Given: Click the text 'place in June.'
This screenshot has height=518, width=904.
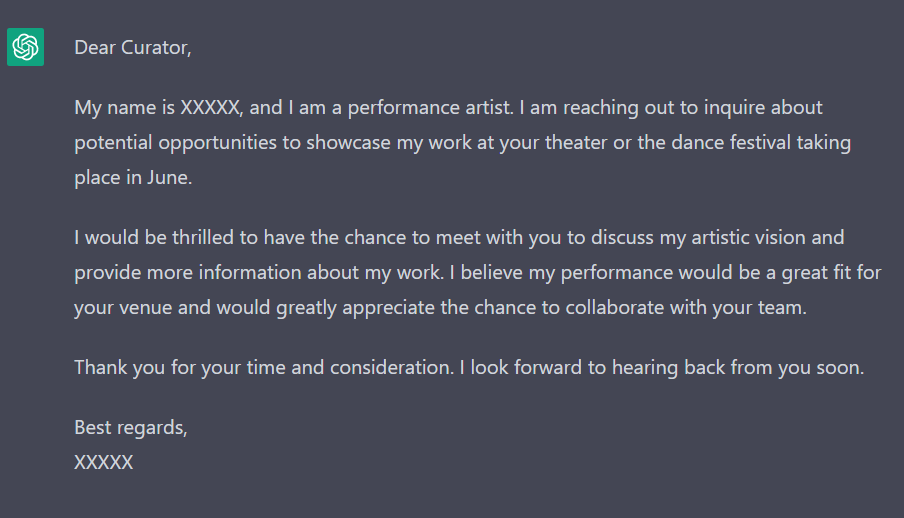Looking at the screenshot, I should 133,178.
